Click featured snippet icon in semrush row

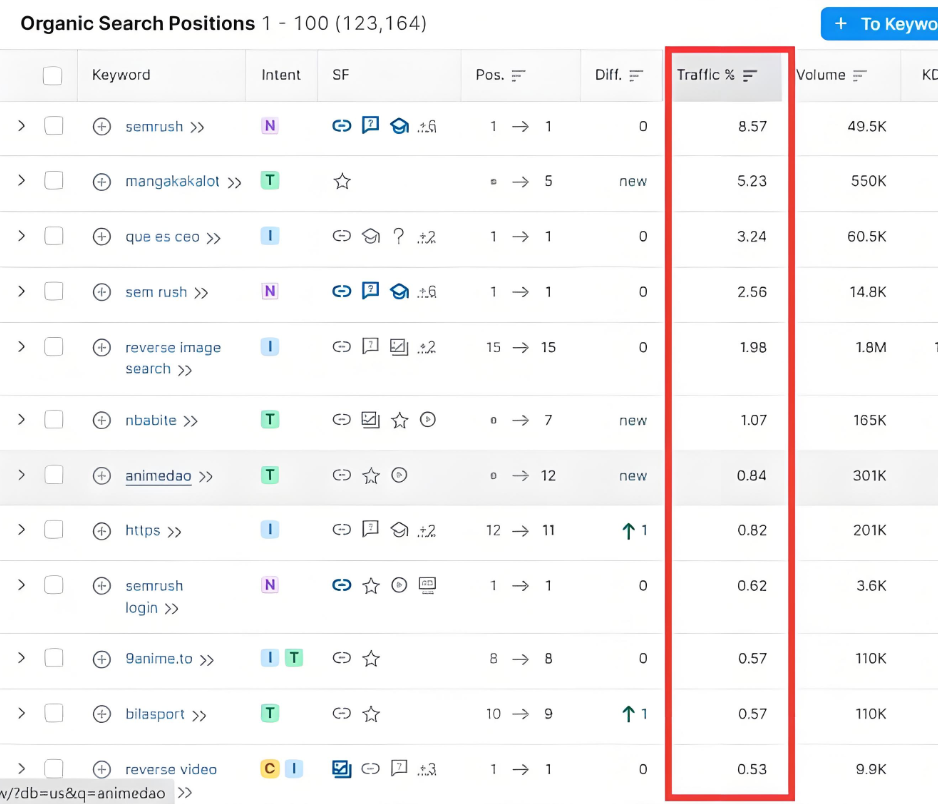[x=370, y=126]
